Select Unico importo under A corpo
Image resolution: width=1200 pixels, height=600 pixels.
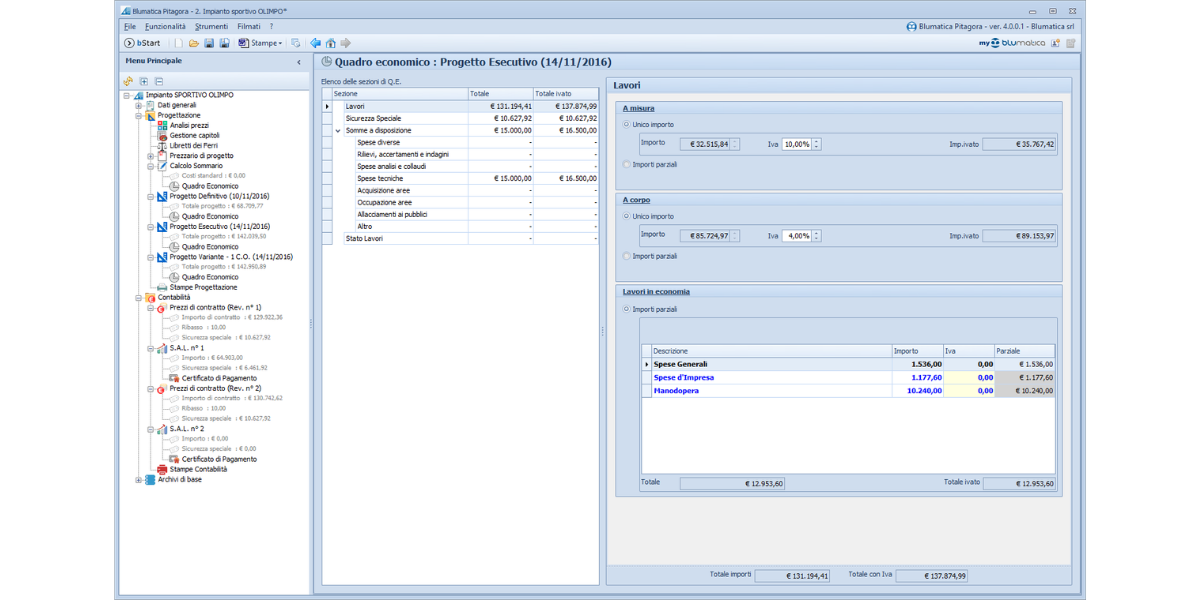[x=627, y=216]
